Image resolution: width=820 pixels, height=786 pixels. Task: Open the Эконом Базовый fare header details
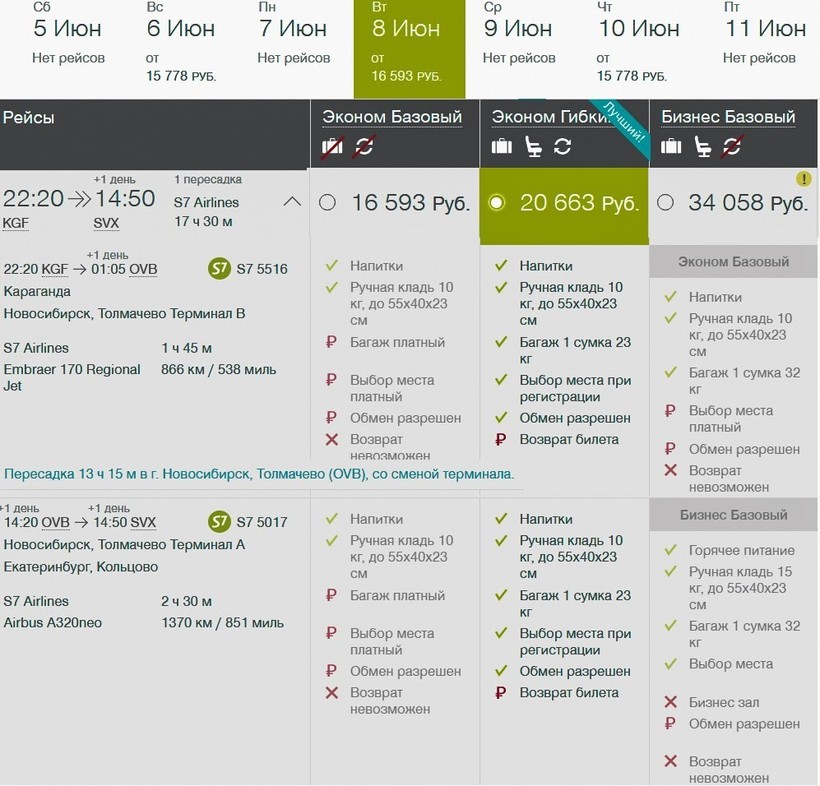click(392, 117)
